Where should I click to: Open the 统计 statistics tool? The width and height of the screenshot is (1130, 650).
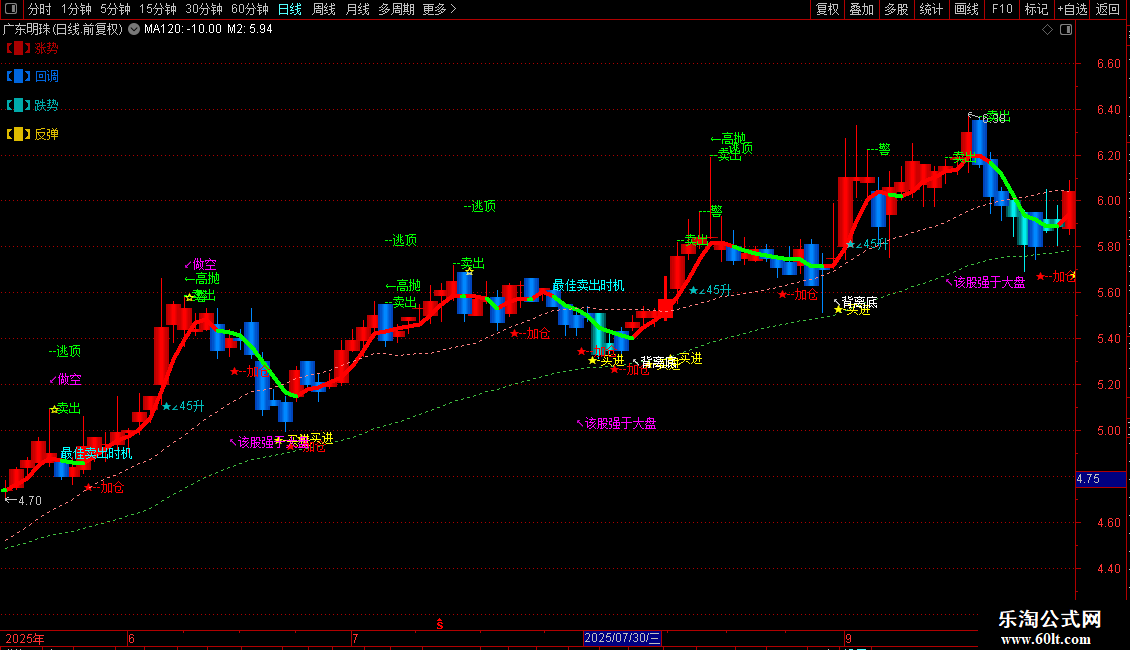click(x=931, y=9)
